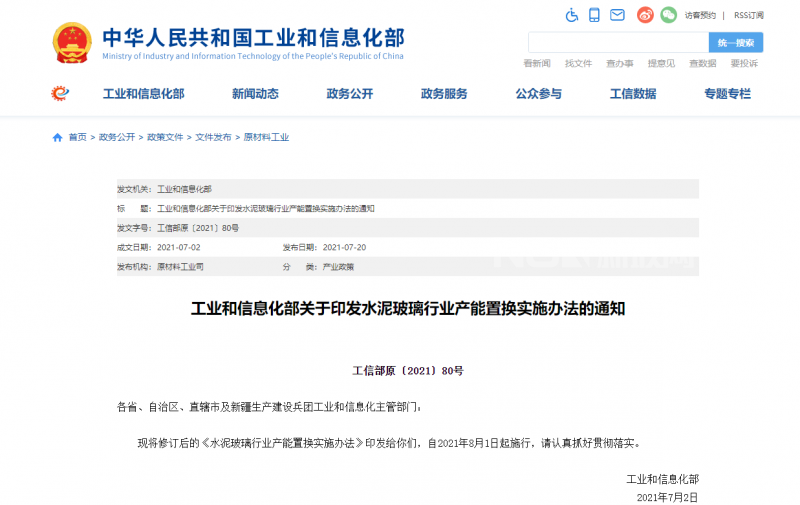Click the paragraph starting 现将修订后的
The height and width of the screenshot is (505, 800).
click(x=389, y=443)
